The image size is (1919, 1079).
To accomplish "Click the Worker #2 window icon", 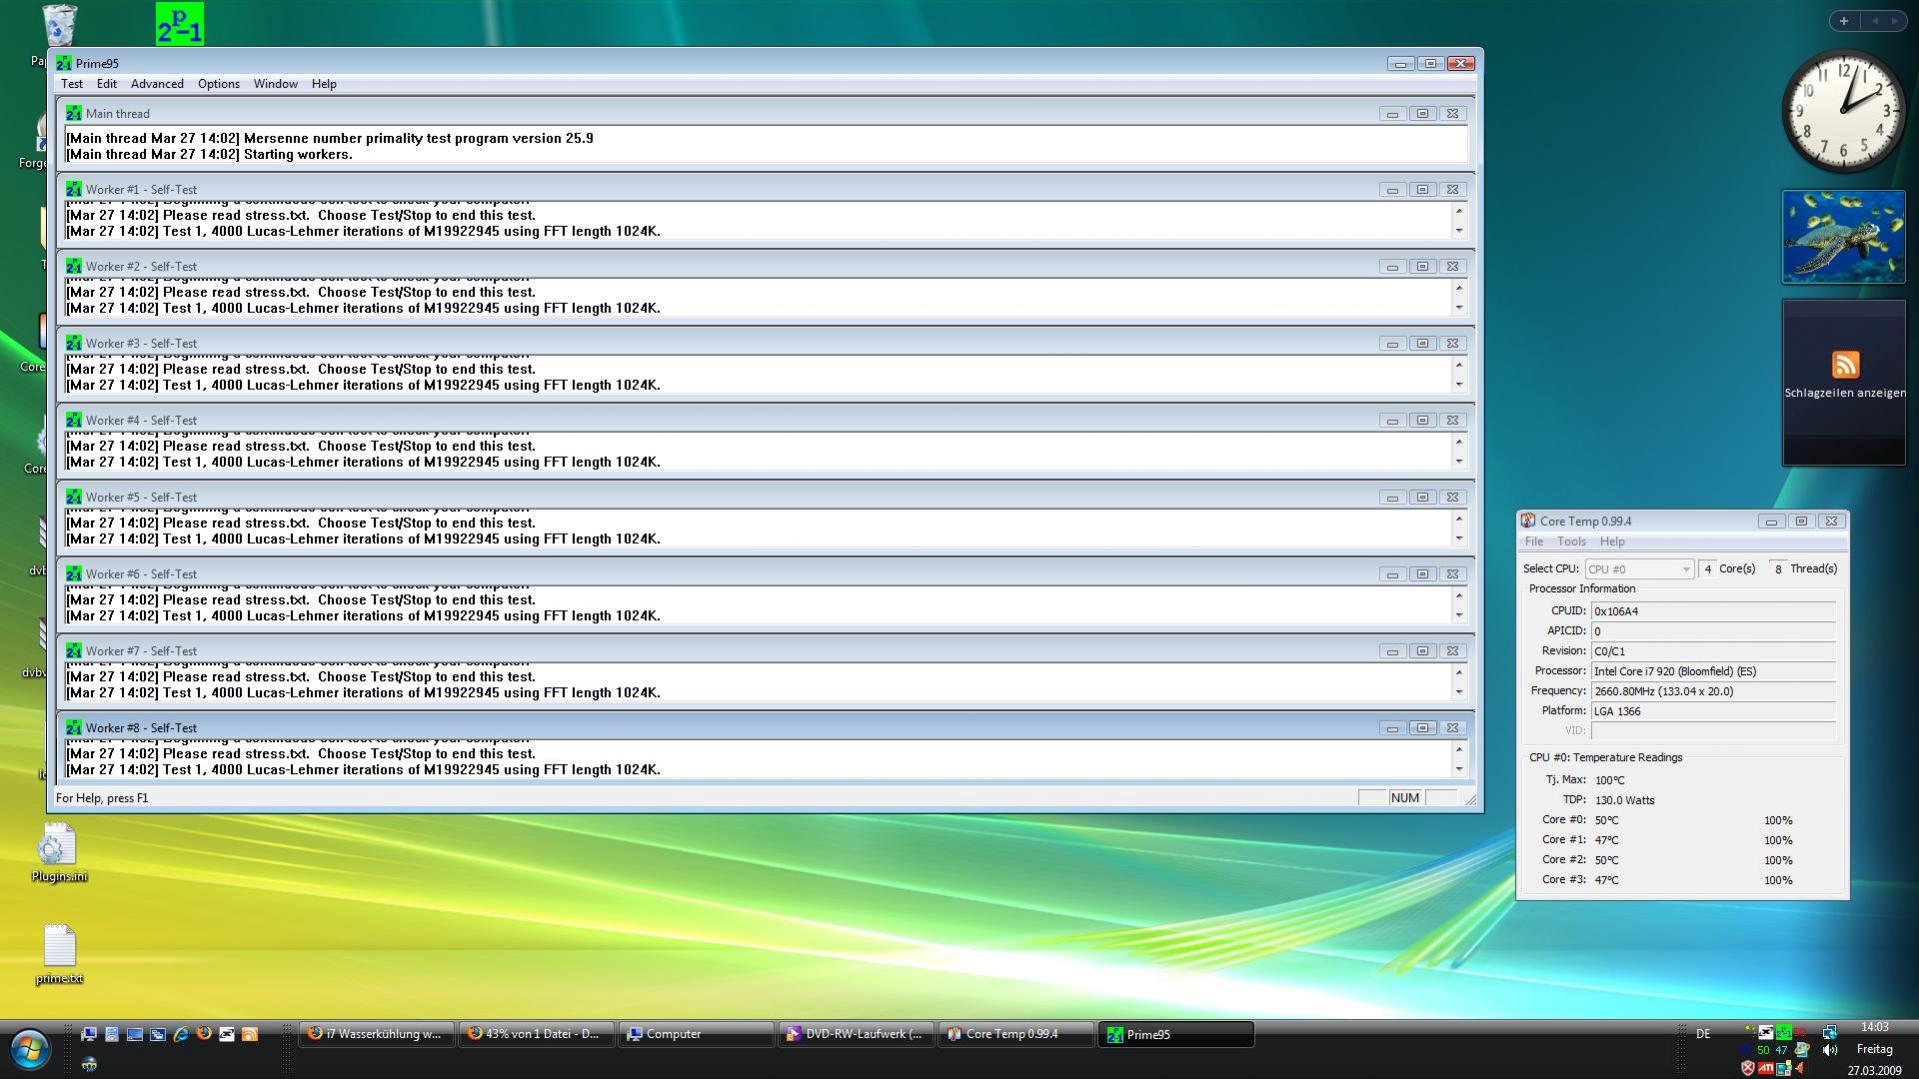I will (x=73, y=266).
